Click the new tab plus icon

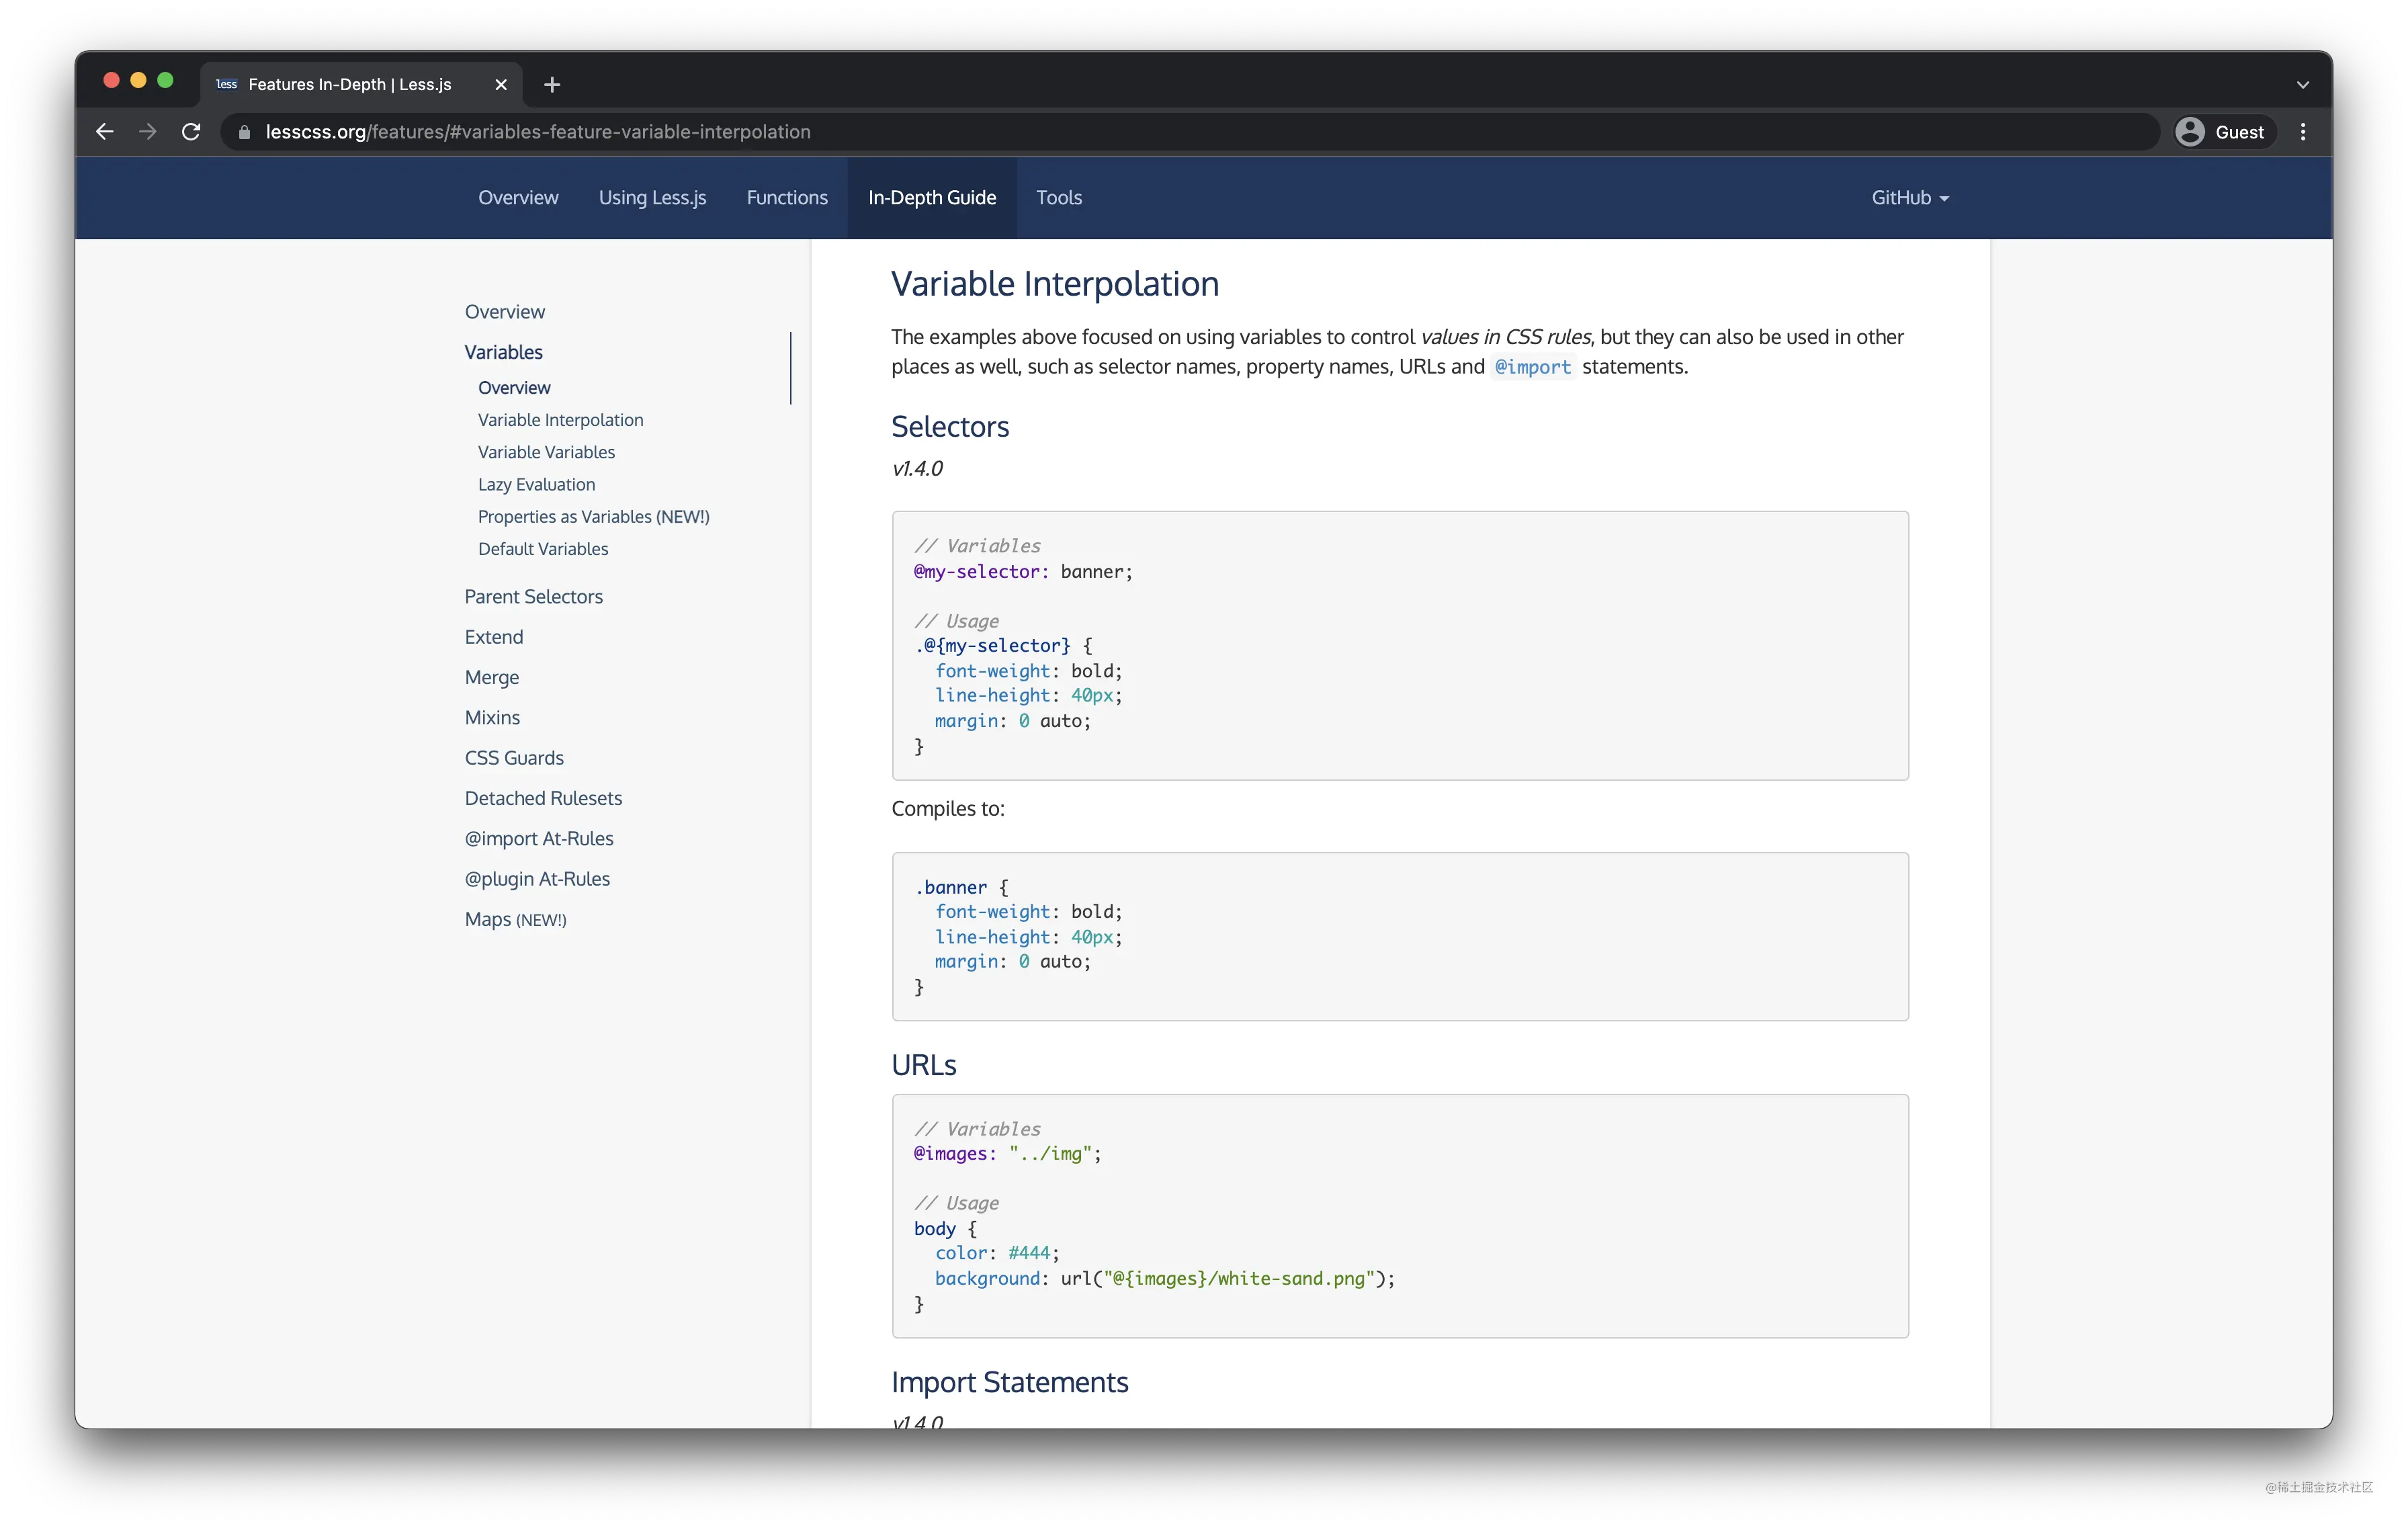pos(553,83)
